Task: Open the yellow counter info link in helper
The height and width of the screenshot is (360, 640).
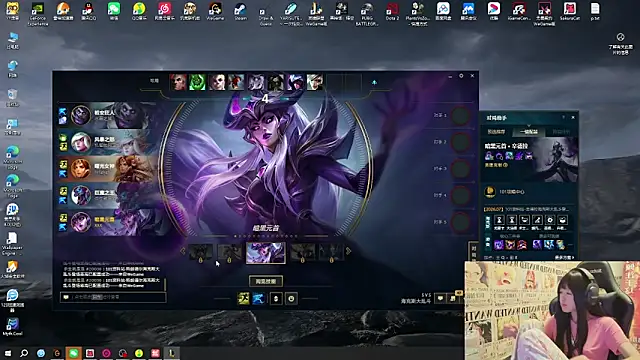Action: click(x=496, y=165)
